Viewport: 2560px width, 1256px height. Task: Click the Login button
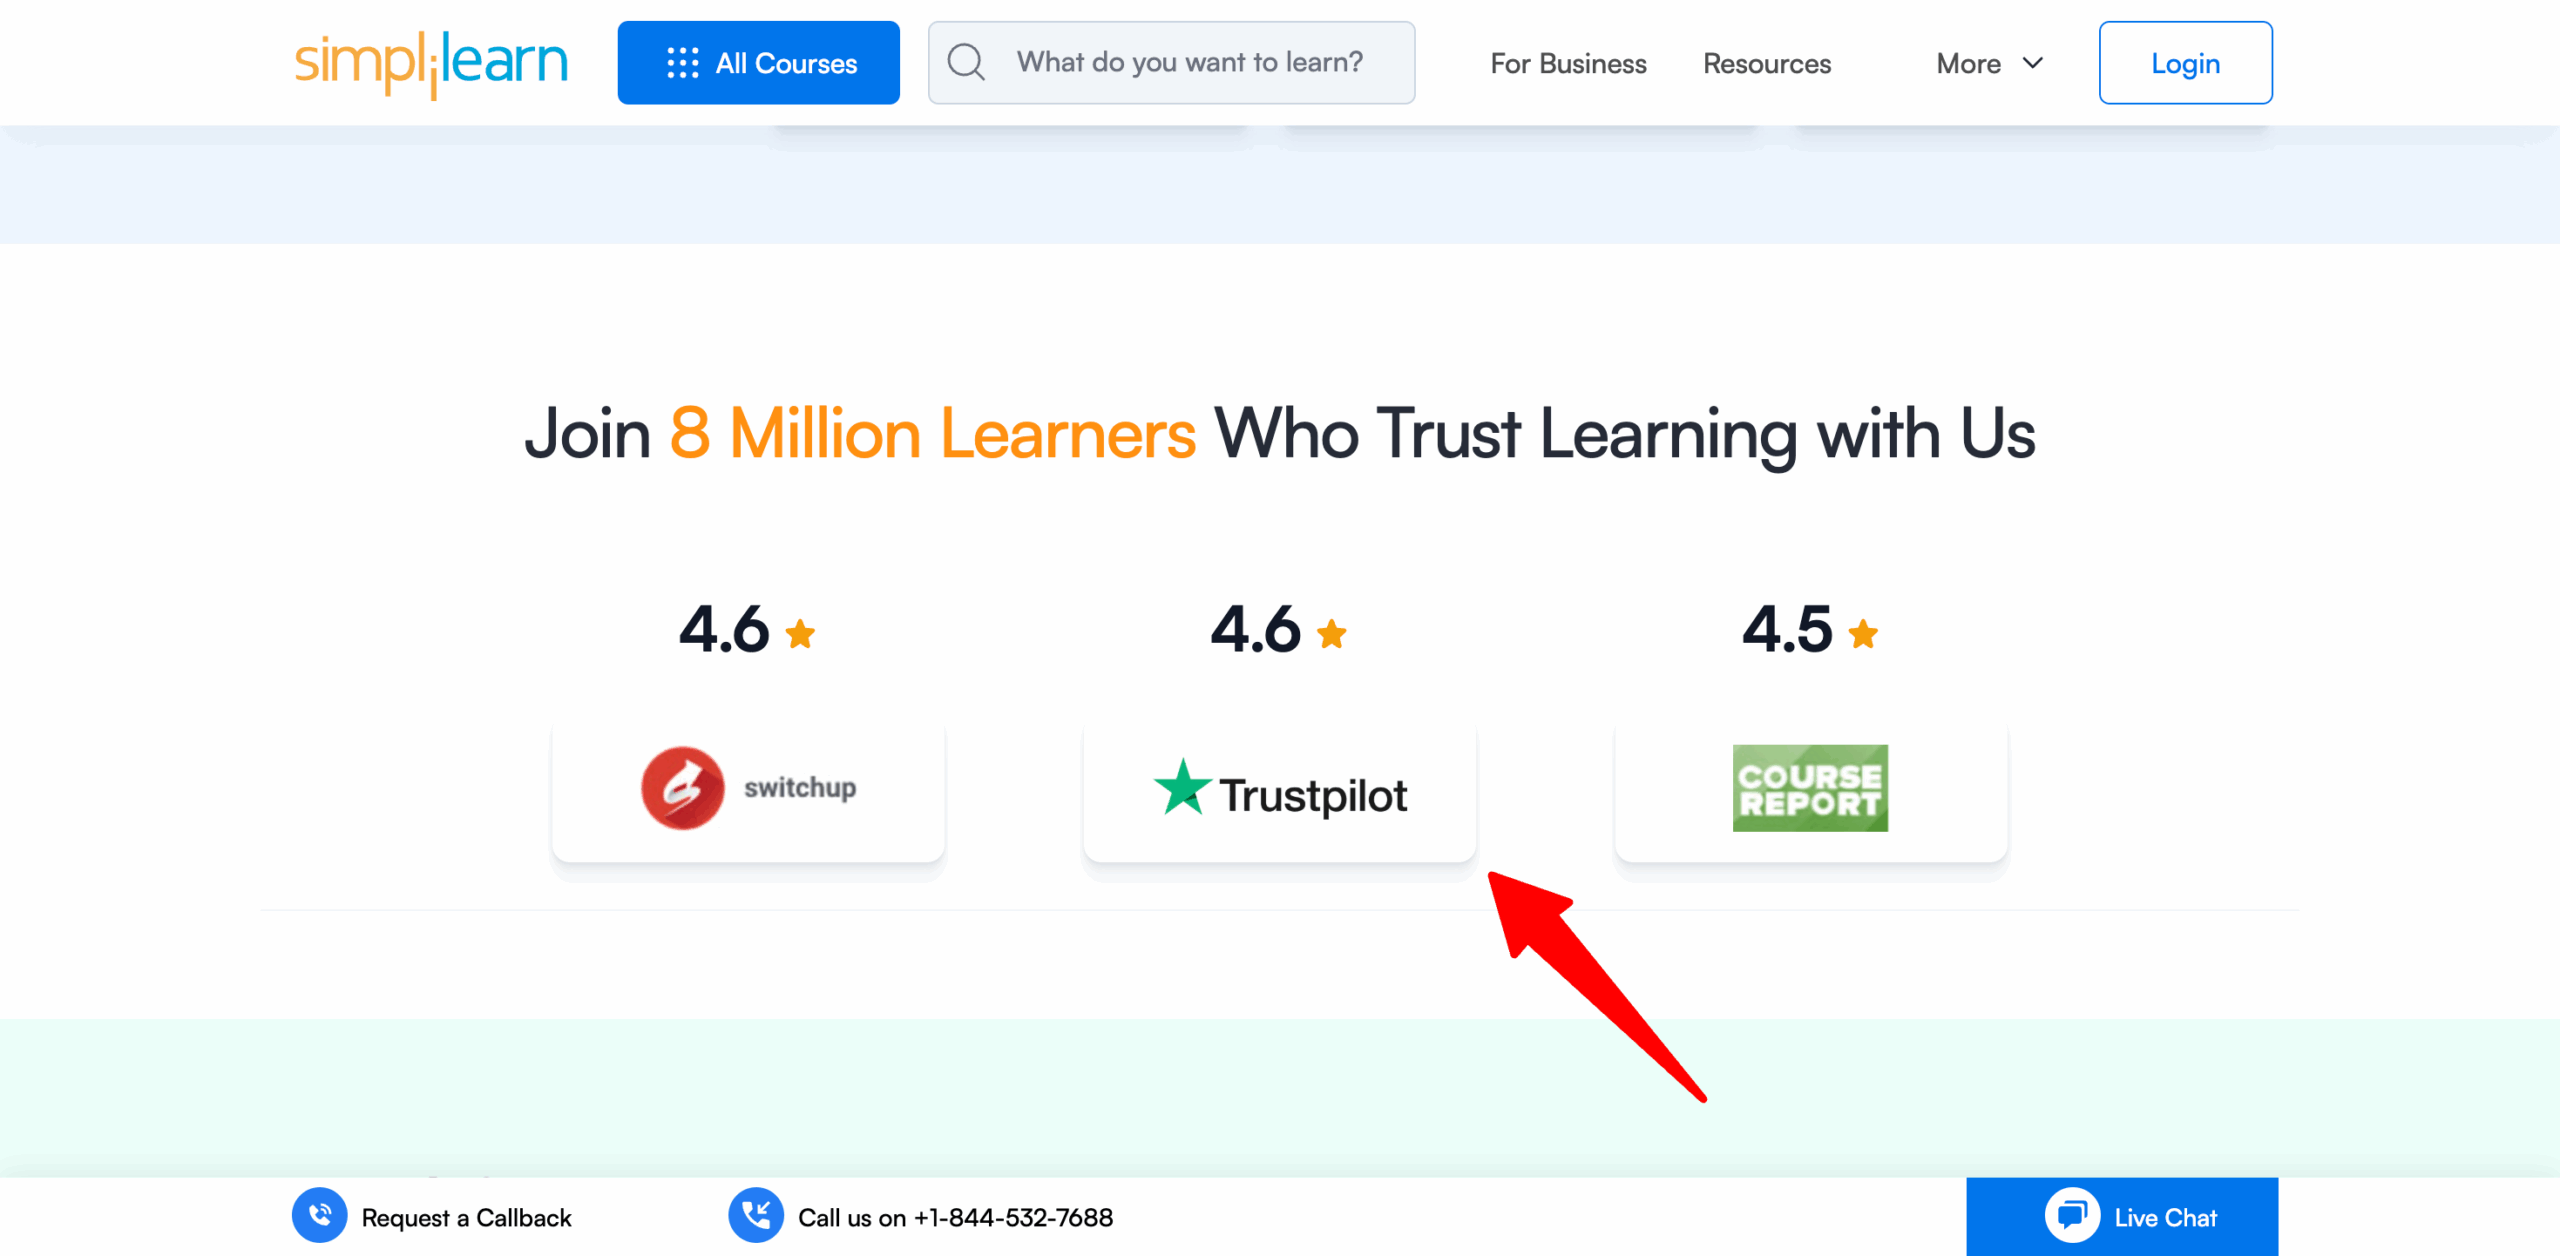tap(2185, 63)
